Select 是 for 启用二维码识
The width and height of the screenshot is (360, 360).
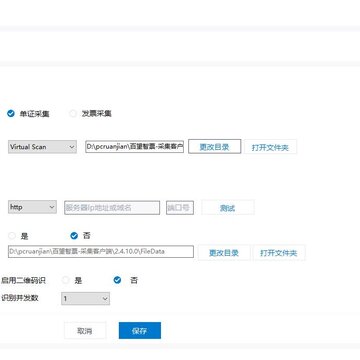click(66, 280)
